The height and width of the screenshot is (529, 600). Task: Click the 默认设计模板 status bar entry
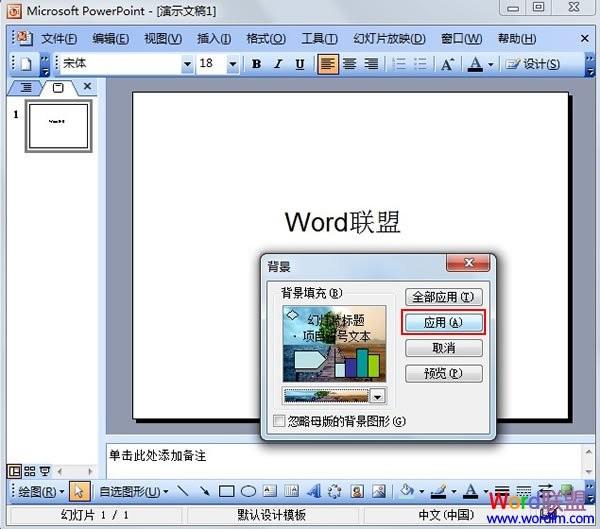coord(271,515)
